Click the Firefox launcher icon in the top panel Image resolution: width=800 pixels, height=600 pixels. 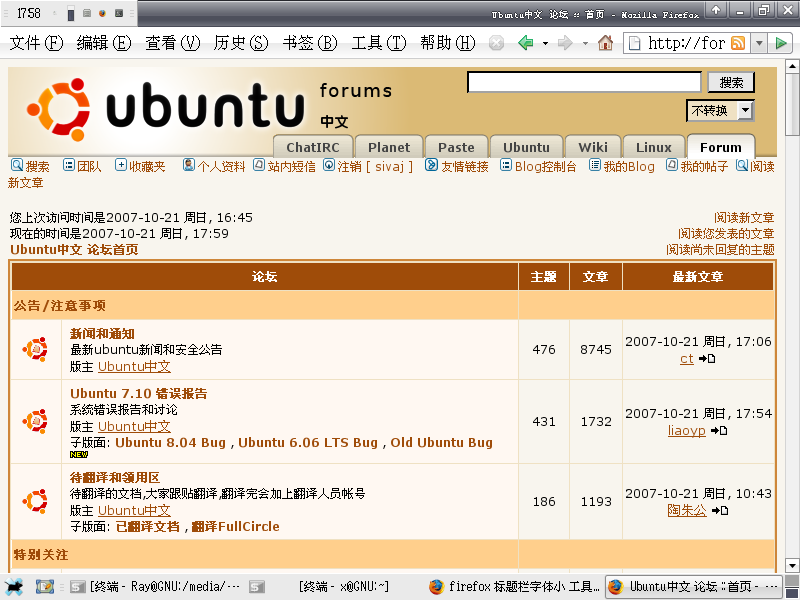pyautogui.click(x=103, y=13)
